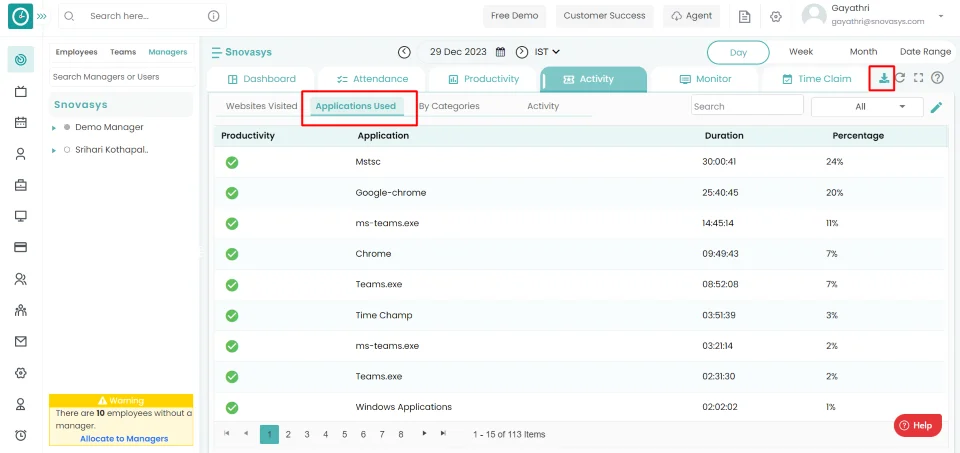Open the sidebar gear settings icon
960x453 pixels.
(21, 373)
